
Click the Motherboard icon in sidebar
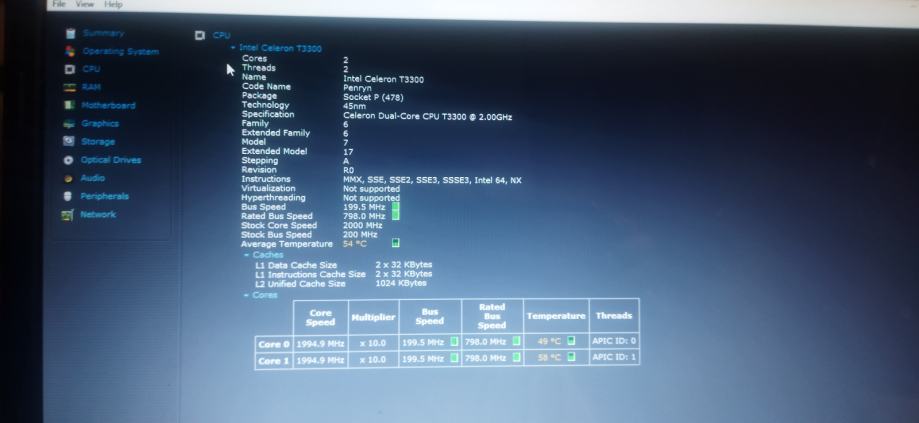tap(70, 105)
